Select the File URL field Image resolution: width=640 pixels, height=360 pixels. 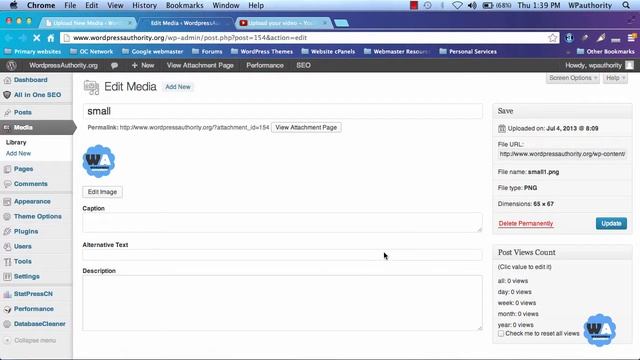click(562, 154)
